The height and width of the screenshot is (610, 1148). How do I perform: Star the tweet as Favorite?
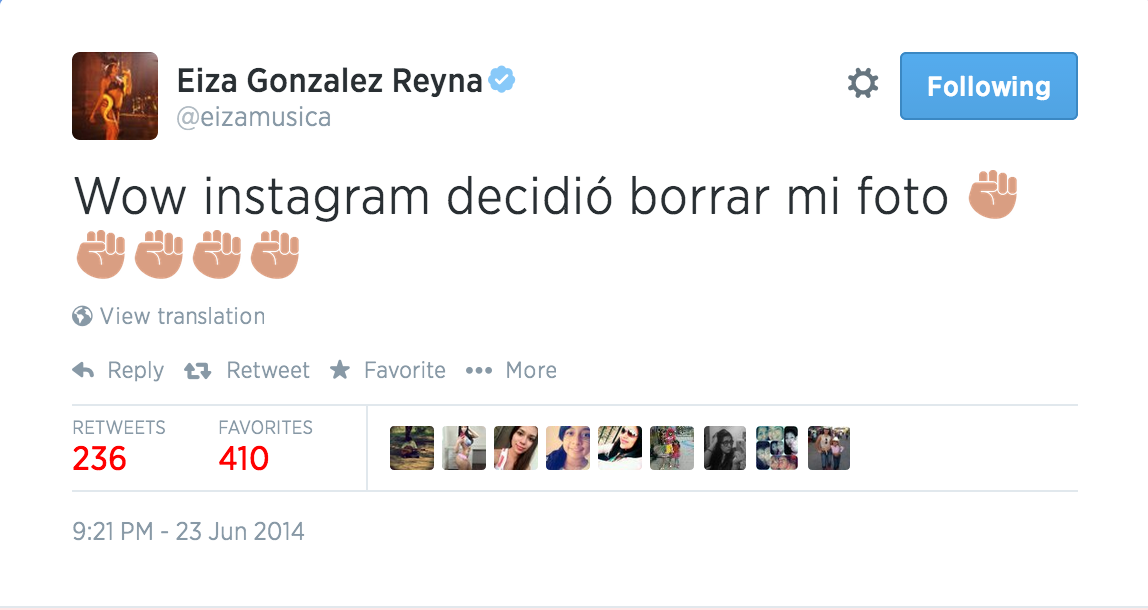340,371
